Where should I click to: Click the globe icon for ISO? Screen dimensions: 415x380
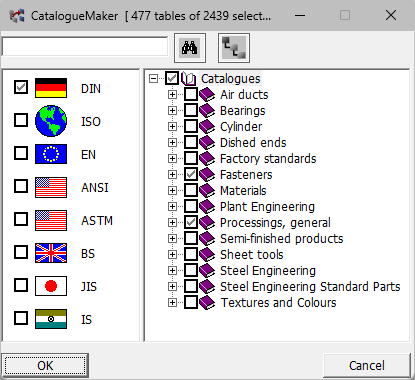coord(51,121)
